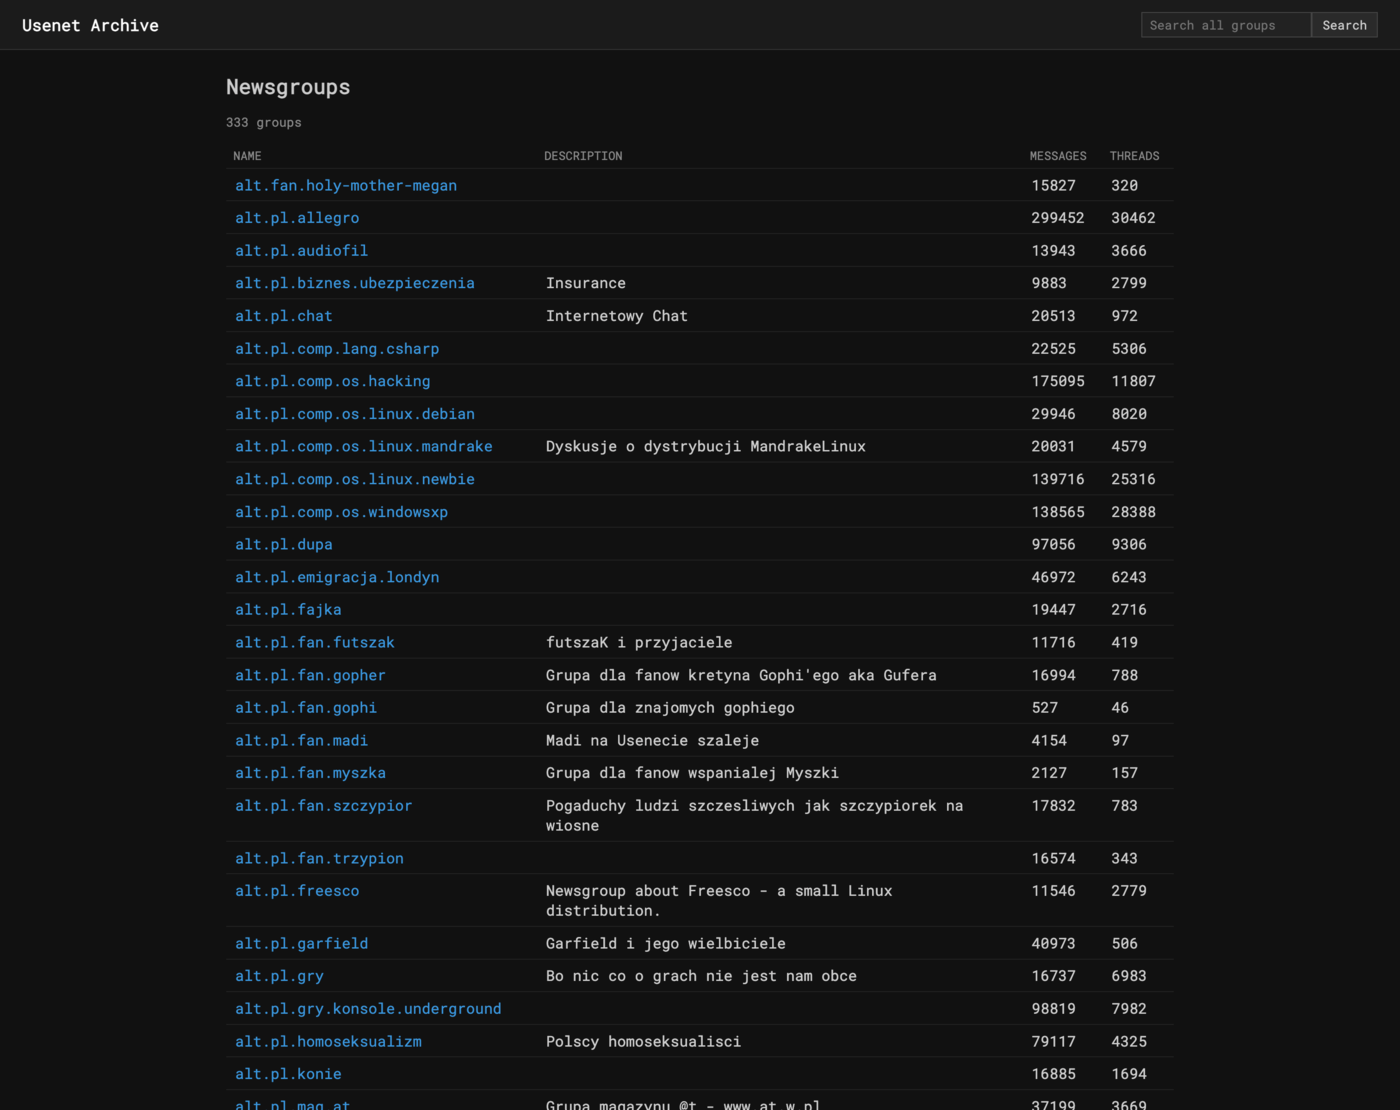Select alt.pl.gry.konsole.underground link
The image size is (1400, 1110).
click(368, 1009)
